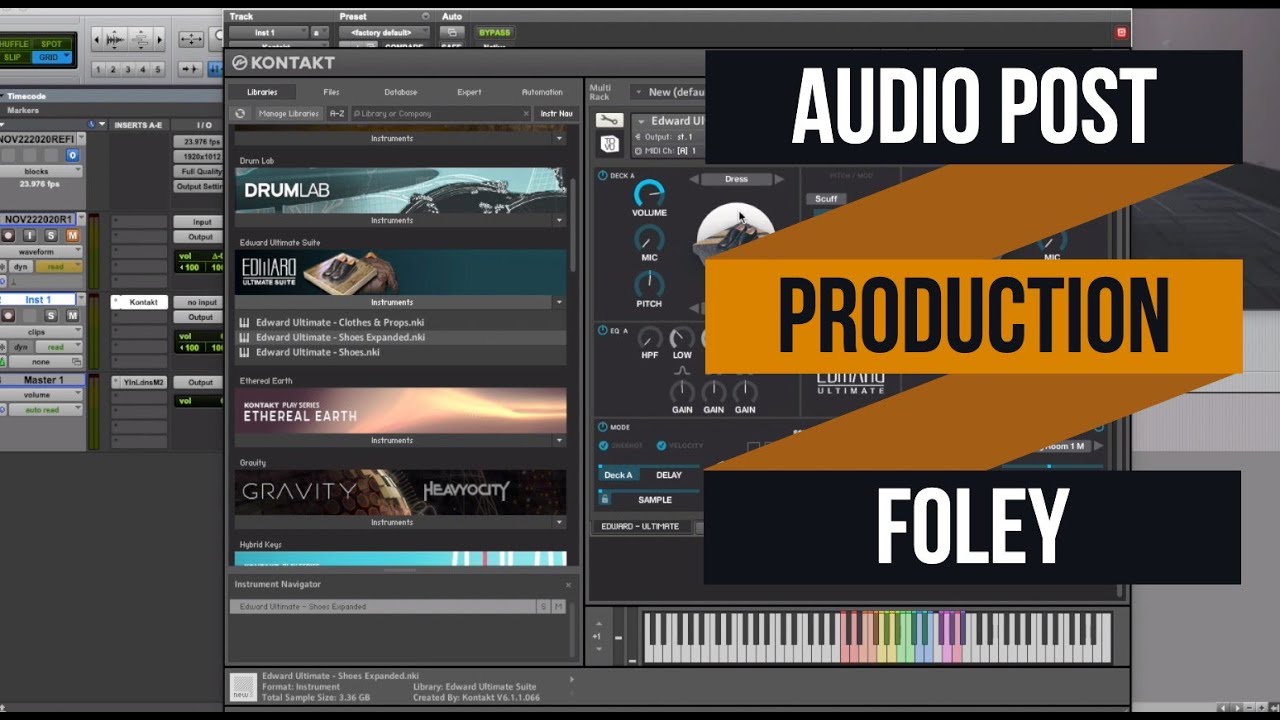Click the record-enable button on NOV222020R1 track
This screenshot has height=720, width=1280.
tap(8, 235)
